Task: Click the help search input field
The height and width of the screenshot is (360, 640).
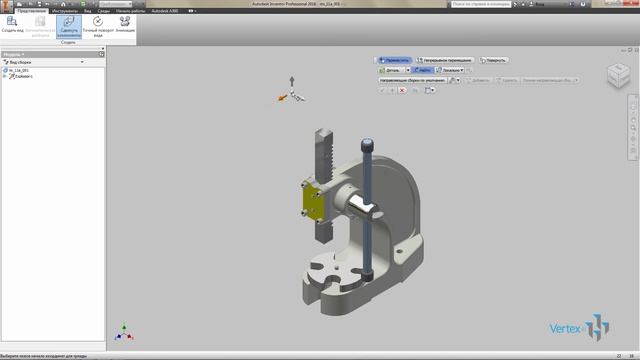Action: point(481,4)
